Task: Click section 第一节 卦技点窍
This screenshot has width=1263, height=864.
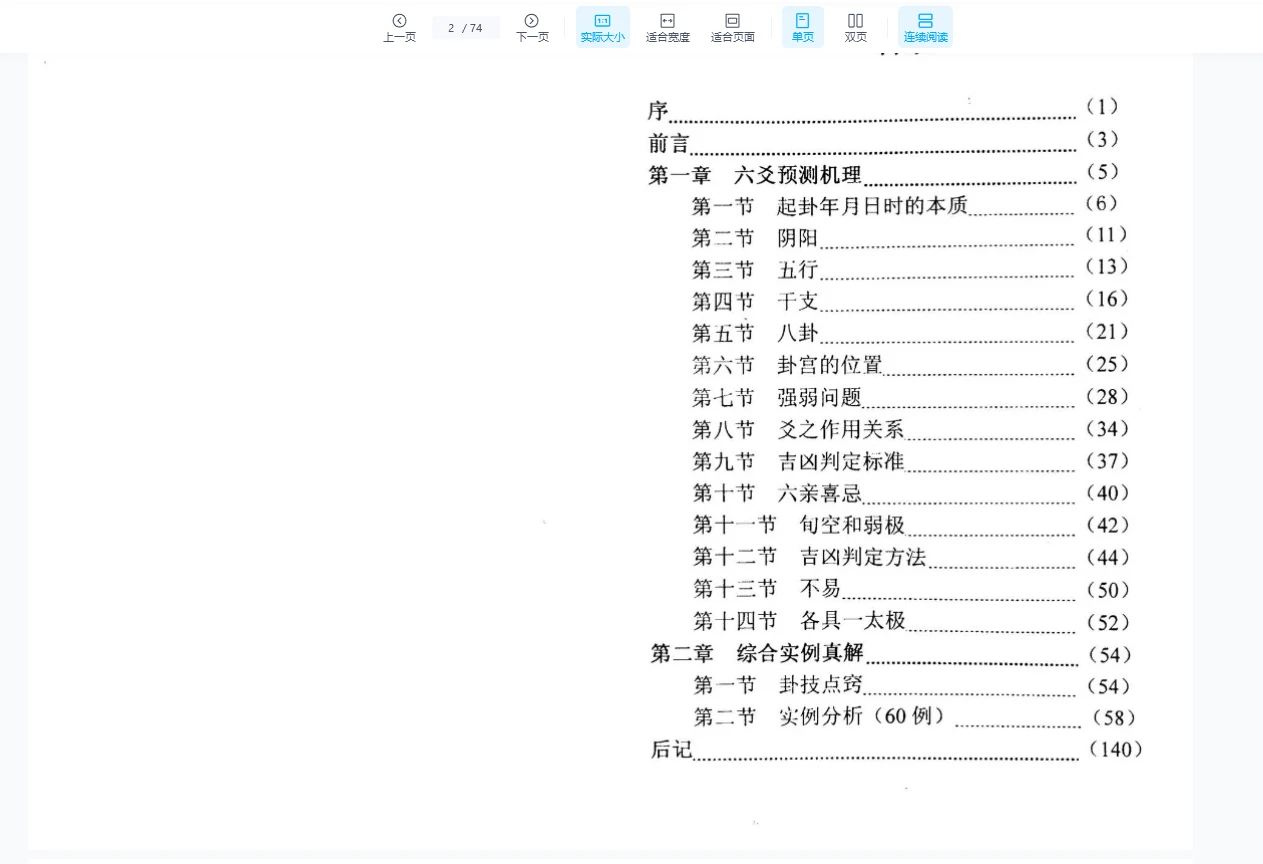Action: point(778,685)
